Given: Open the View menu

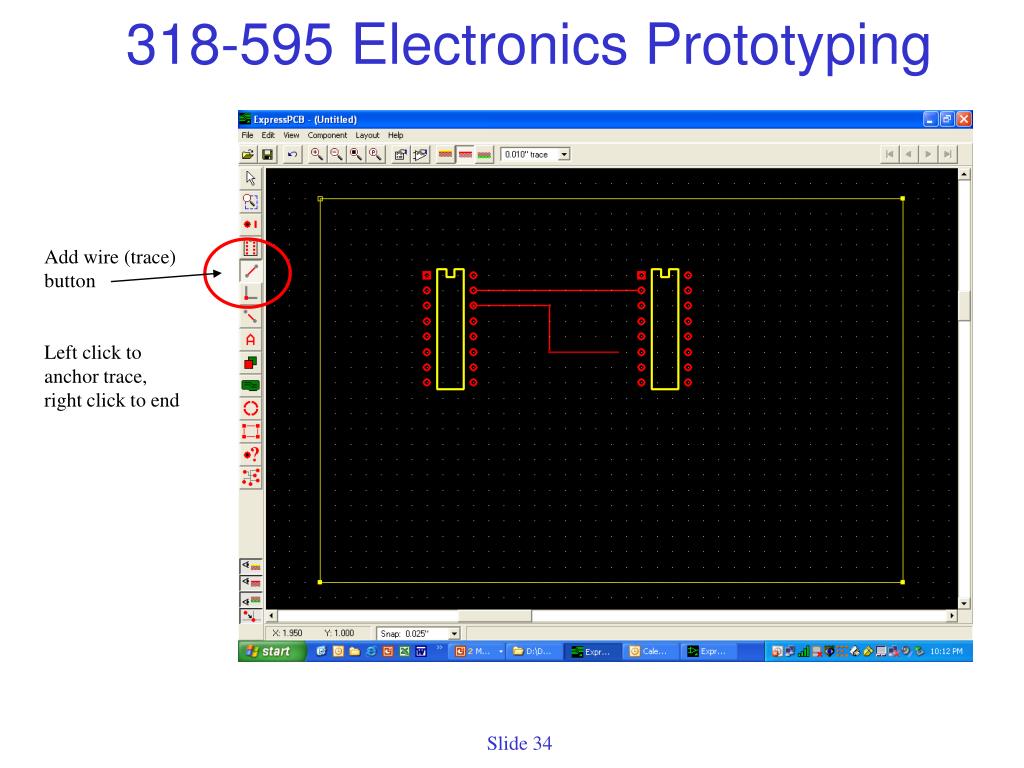Looking at the screenshot, I should (291, 135).
